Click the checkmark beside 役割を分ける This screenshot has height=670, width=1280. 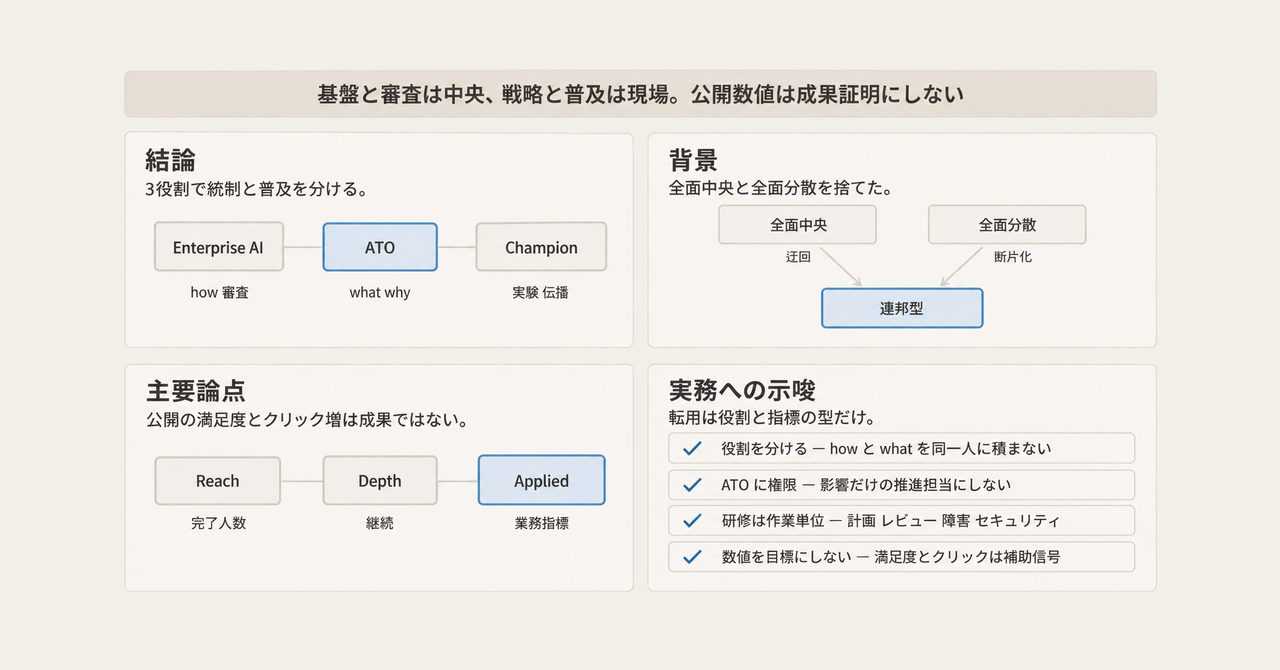click(x=690, y=448)
